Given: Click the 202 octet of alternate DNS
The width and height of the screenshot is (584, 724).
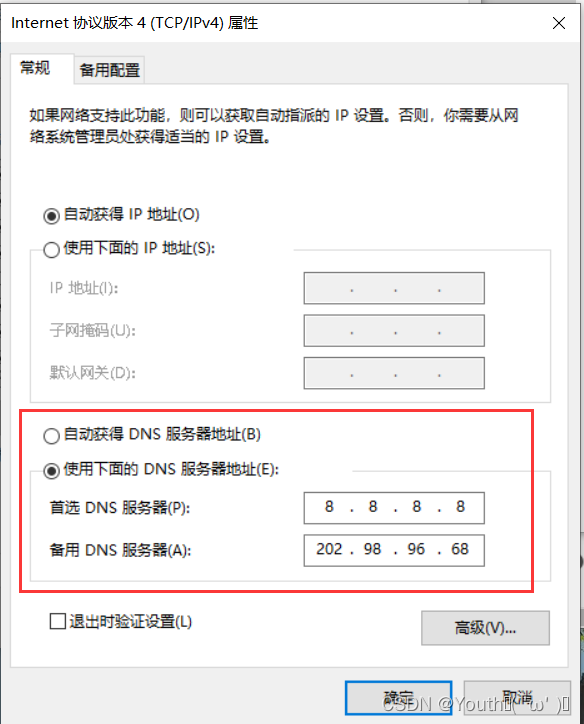Looking at the screenshot, I should (329, 549).
